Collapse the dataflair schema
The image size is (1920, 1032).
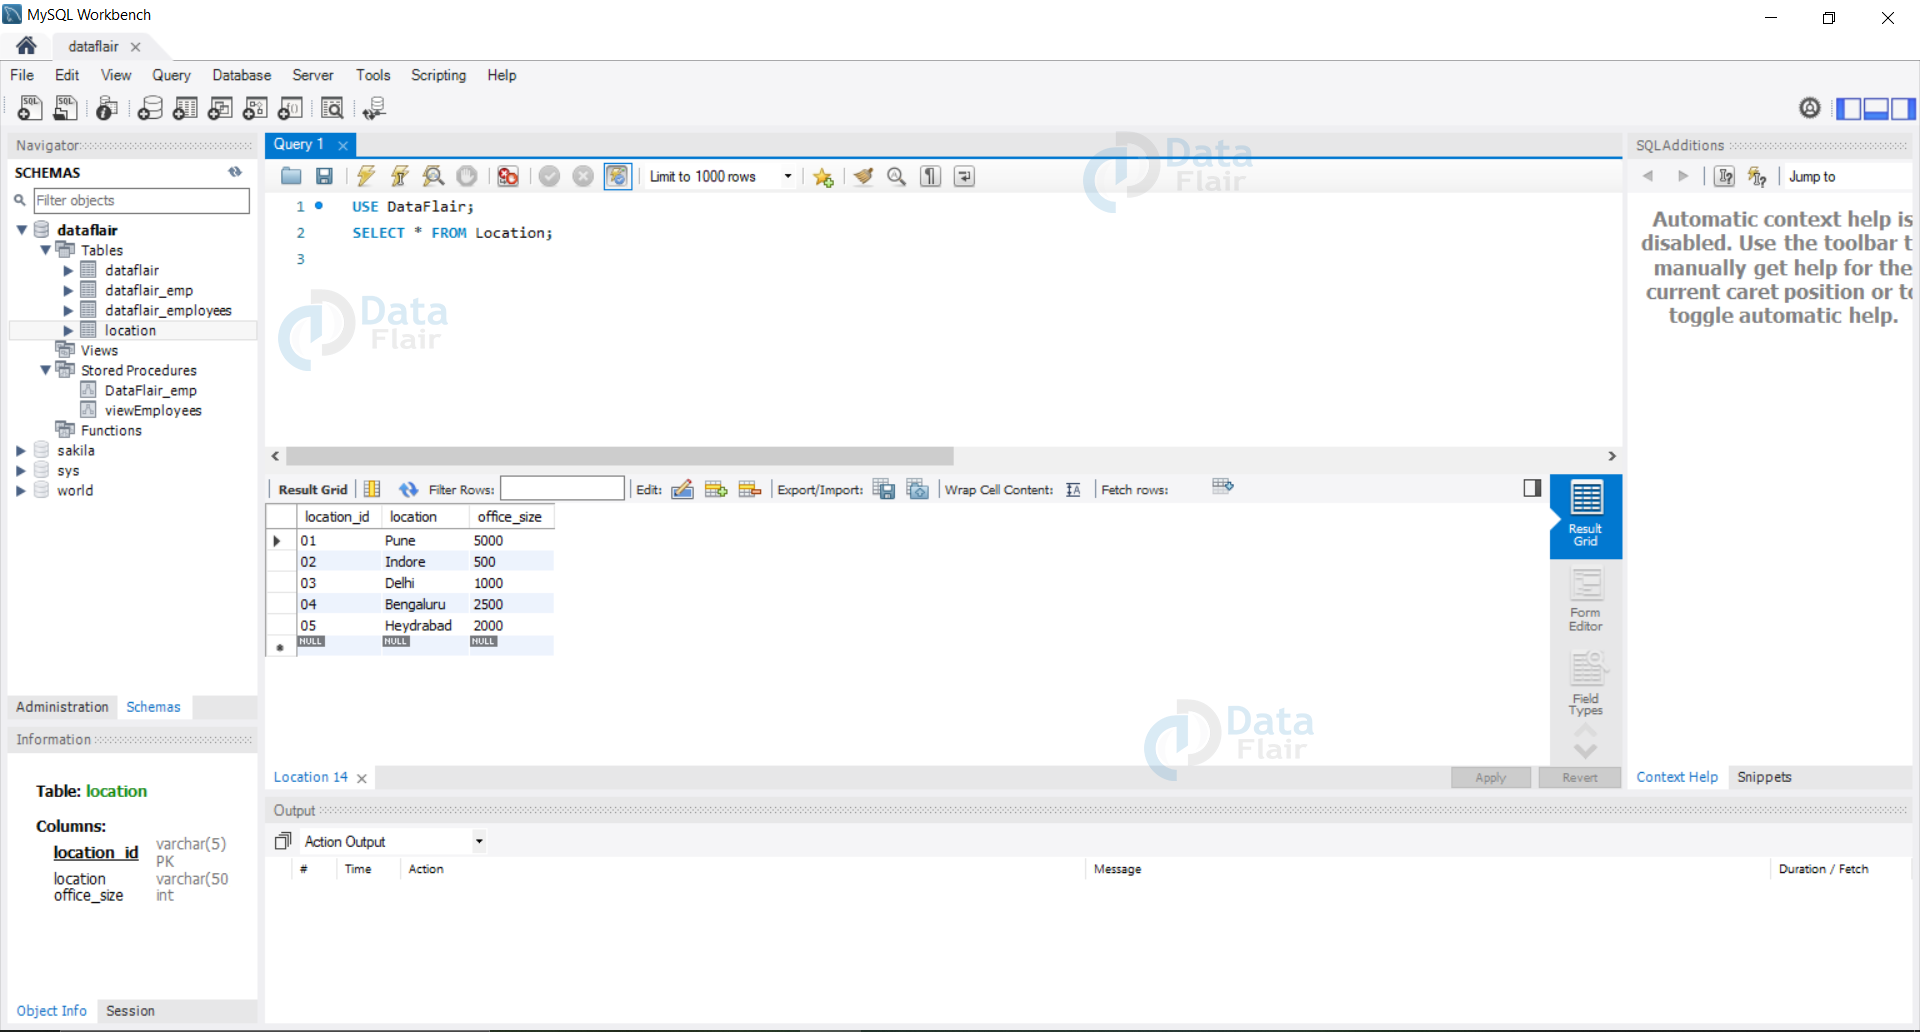(x=22, y=230)
